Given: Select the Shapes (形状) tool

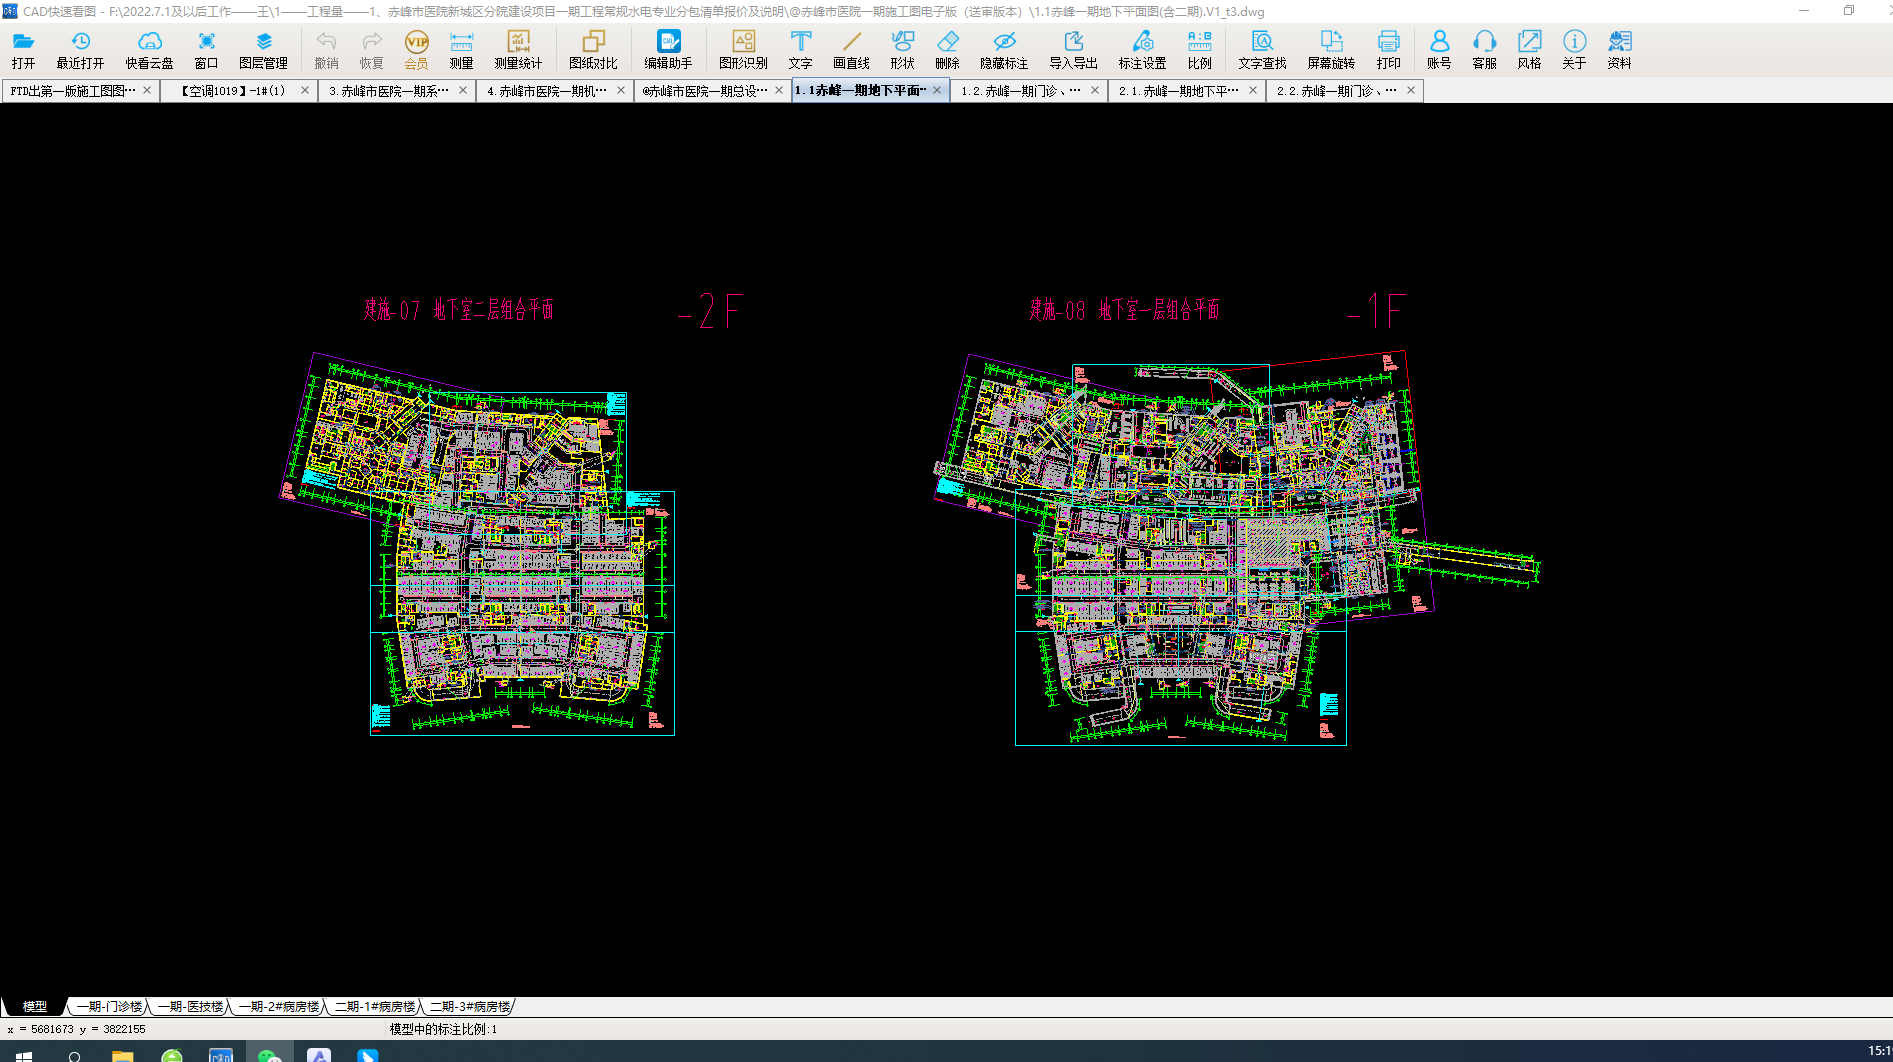Looking at the screenshot, I should (x=902, y=50).
